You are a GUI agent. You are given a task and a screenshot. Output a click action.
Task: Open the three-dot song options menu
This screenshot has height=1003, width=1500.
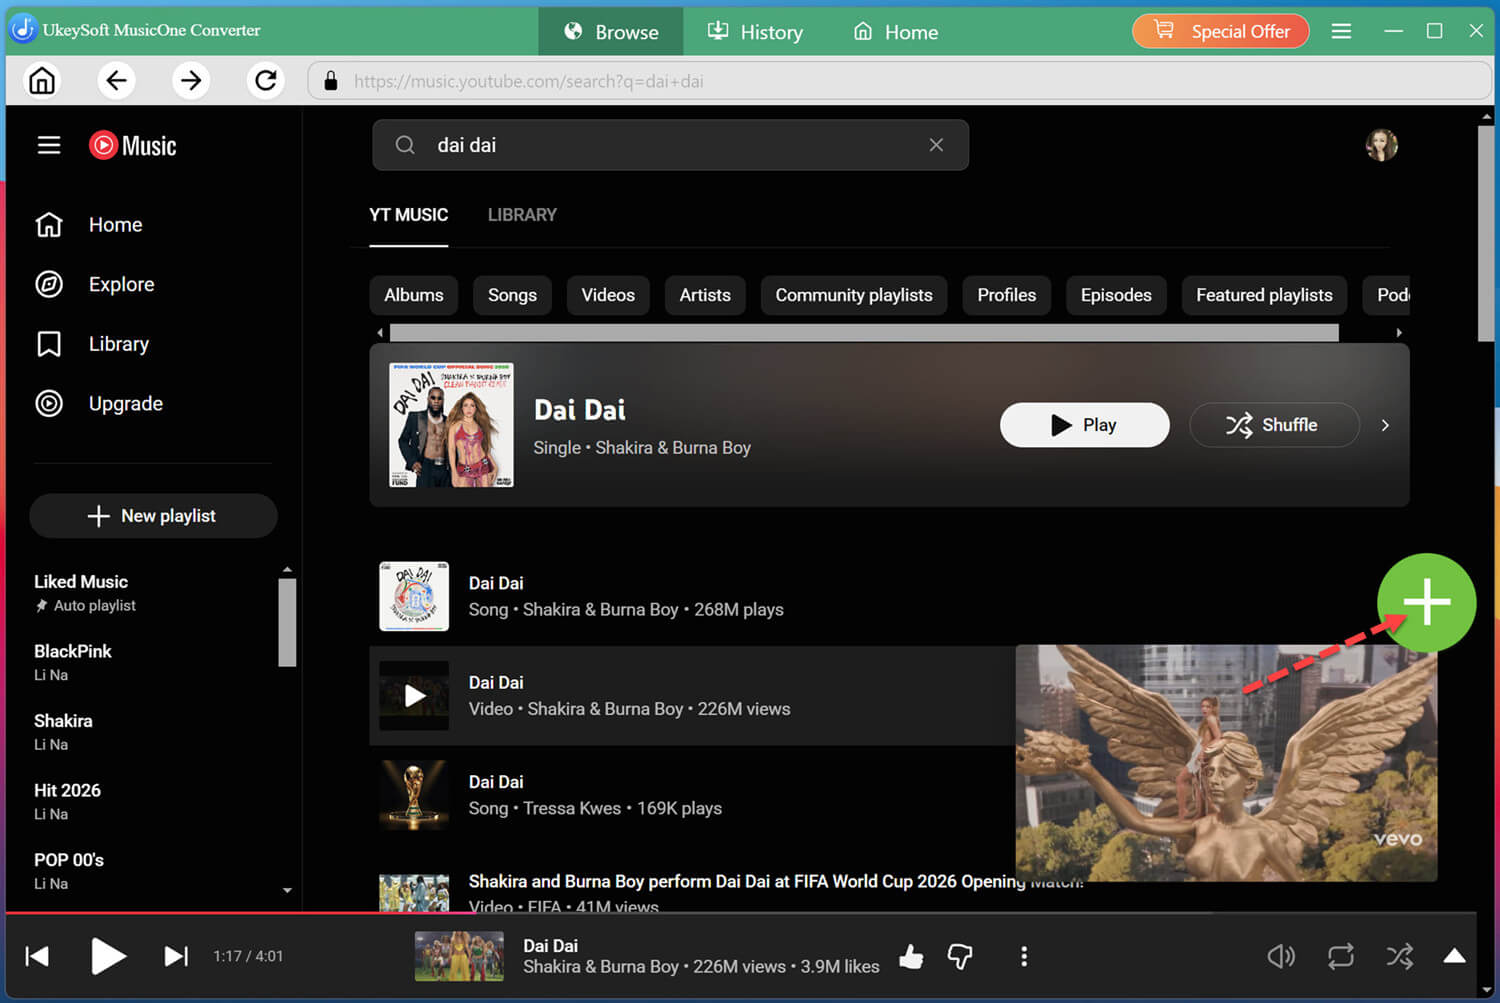1023,957
